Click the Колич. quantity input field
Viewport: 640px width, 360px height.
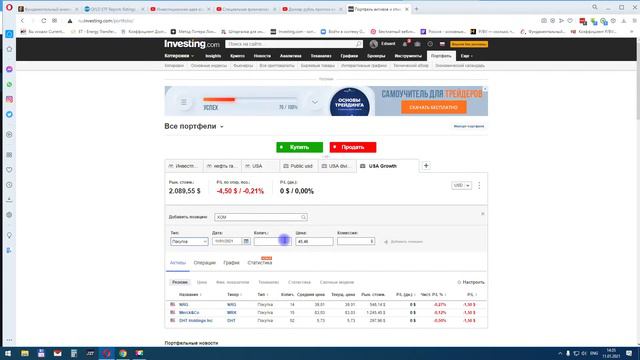273,242
